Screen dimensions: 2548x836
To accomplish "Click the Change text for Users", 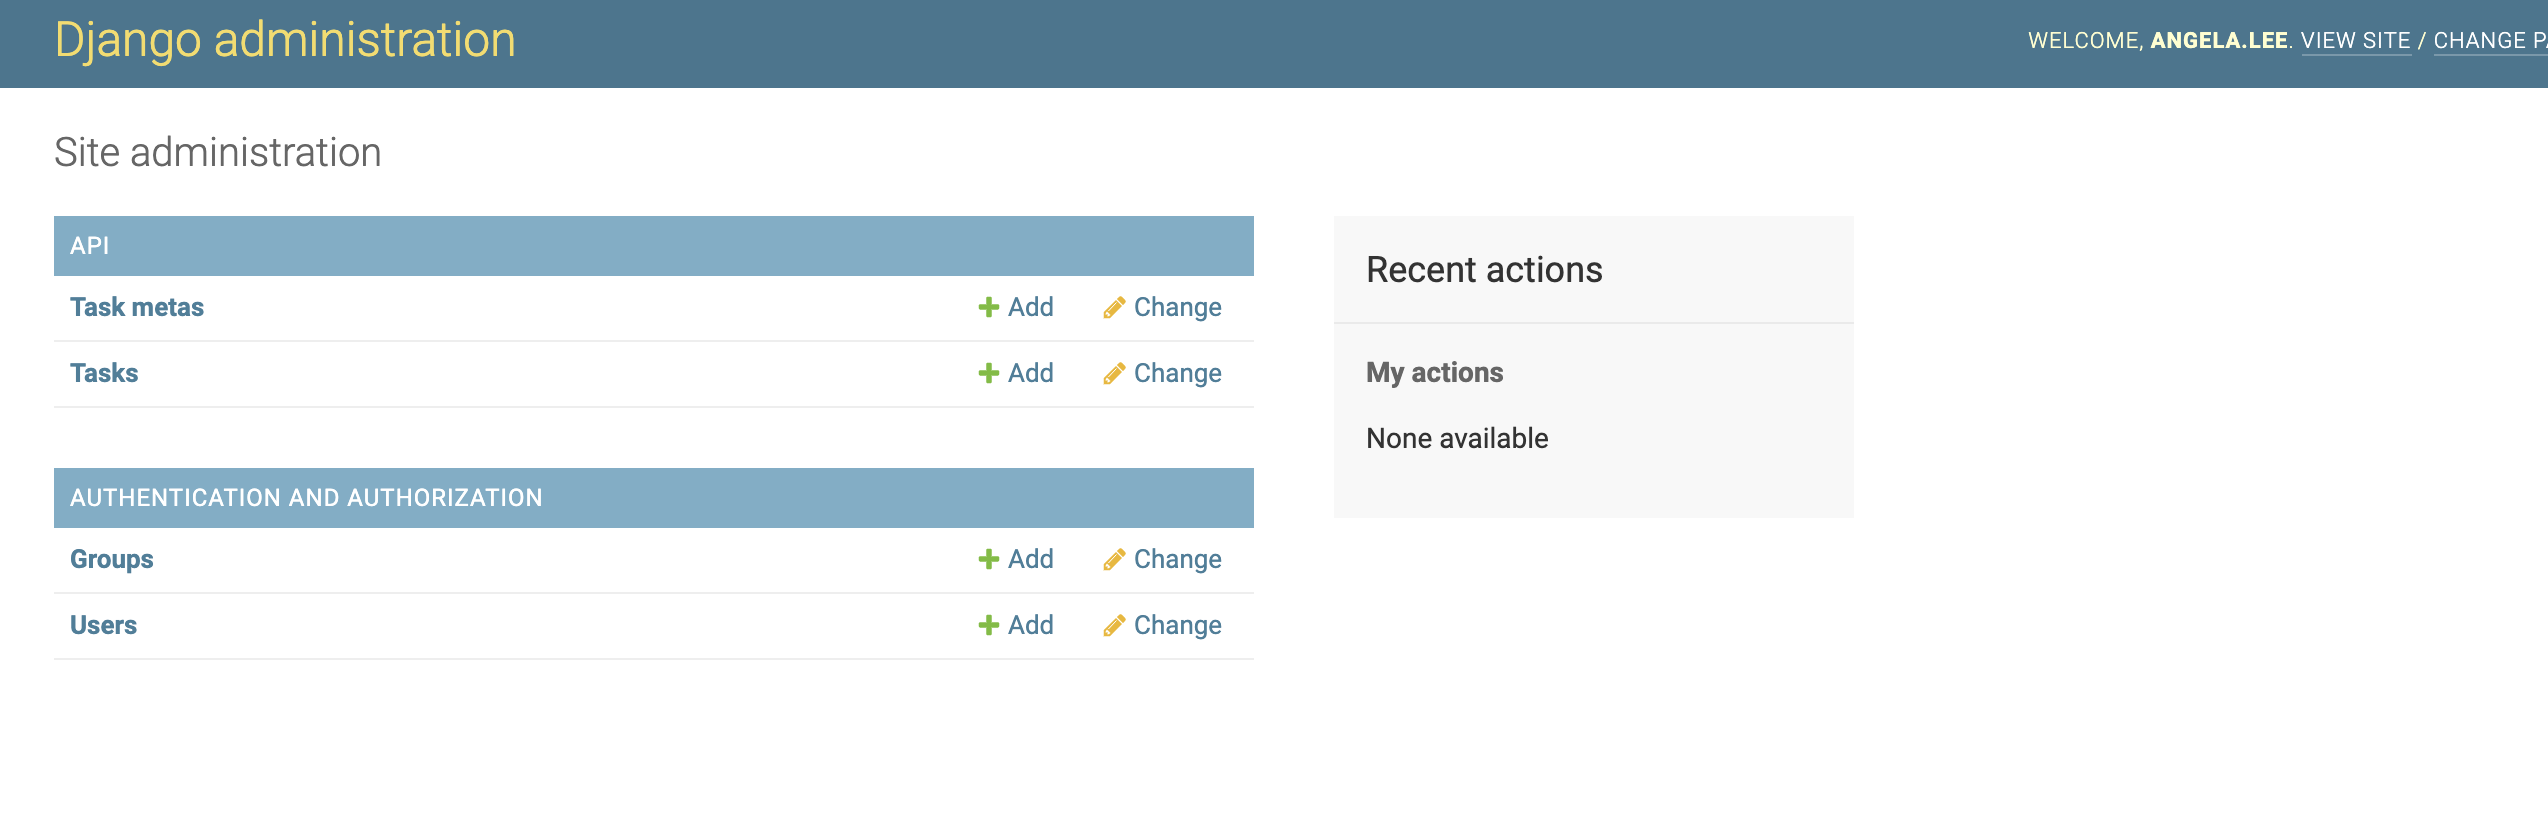I will (1178, 625).
